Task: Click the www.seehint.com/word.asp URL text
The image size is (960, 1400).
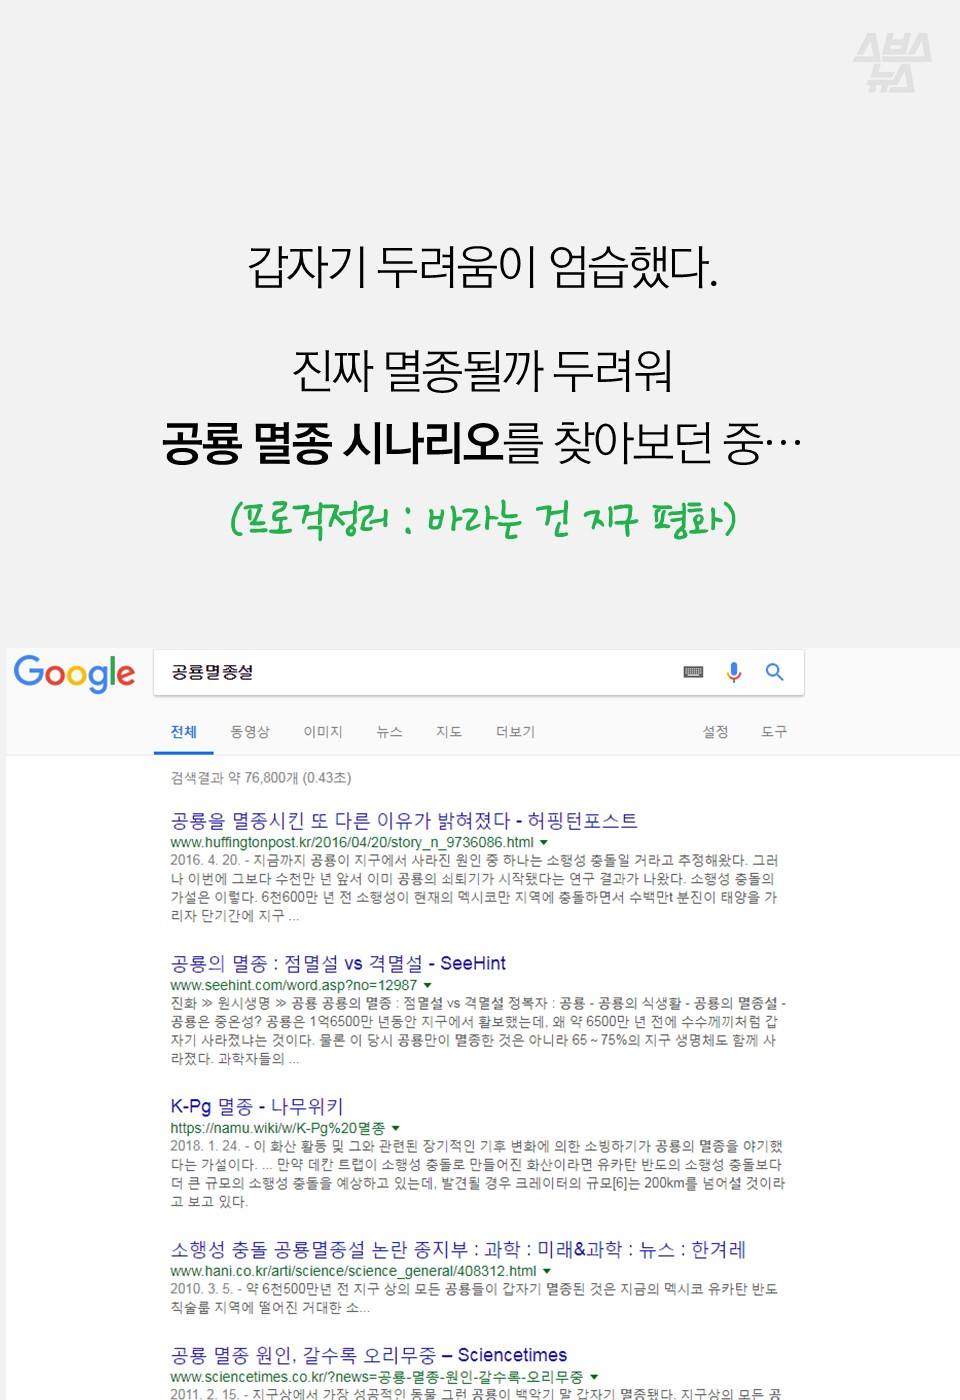Action: [x=294, y=986]
